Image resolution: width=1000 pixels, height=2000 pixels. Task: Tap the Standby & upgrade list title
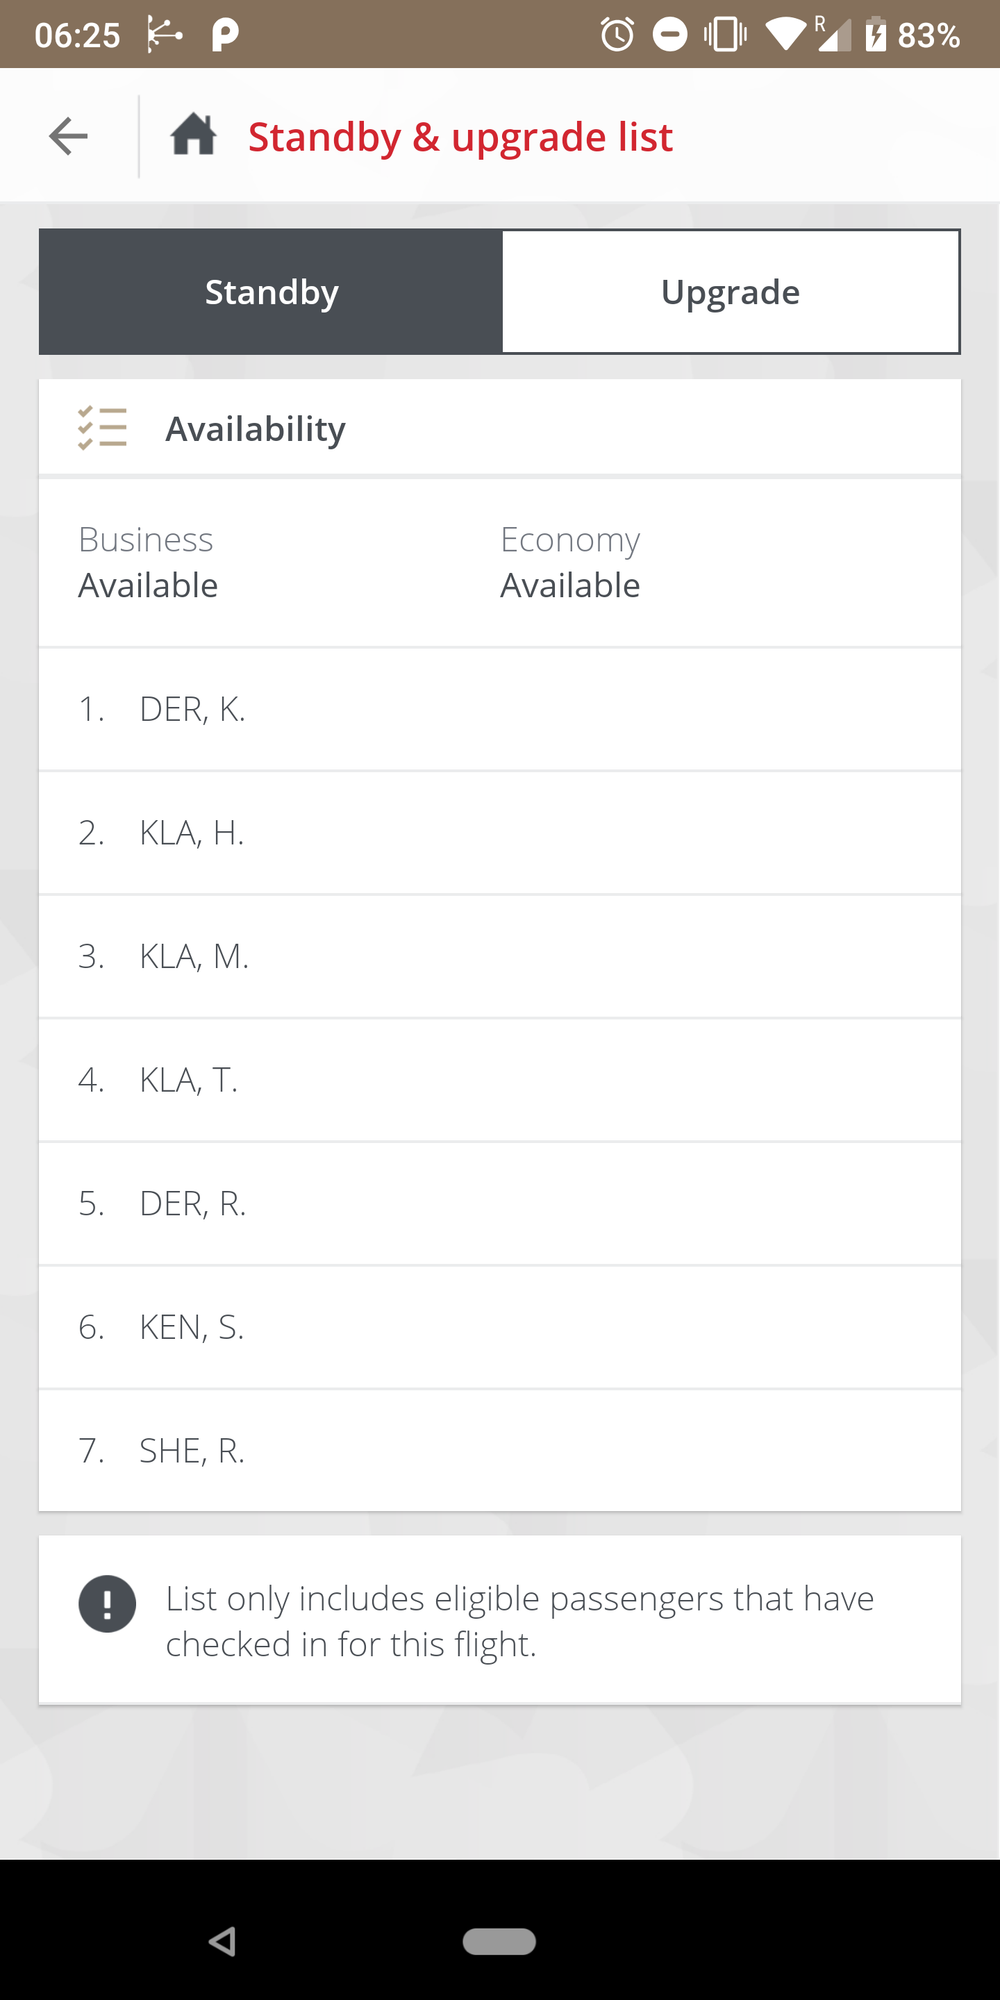[460, 137]
